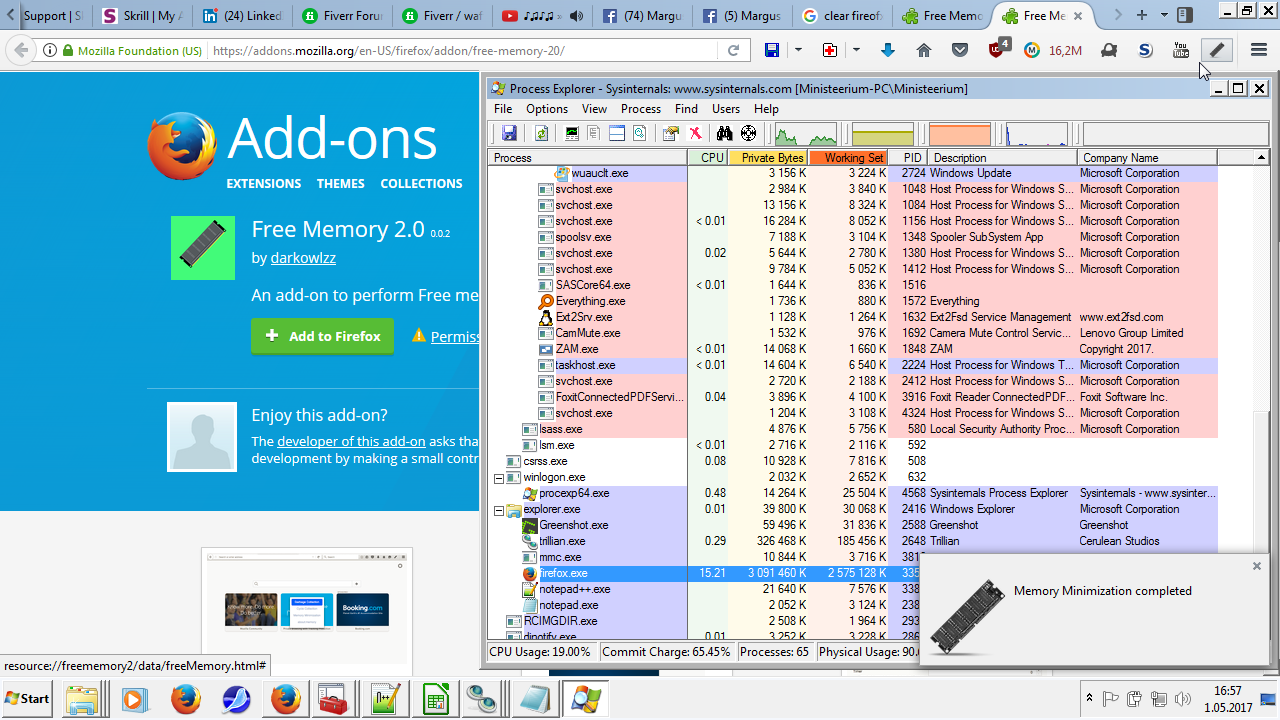The image size is (1280, 720).
Task: Collapse the winlogon.exe process tree
Action: (x=498, y=478)
